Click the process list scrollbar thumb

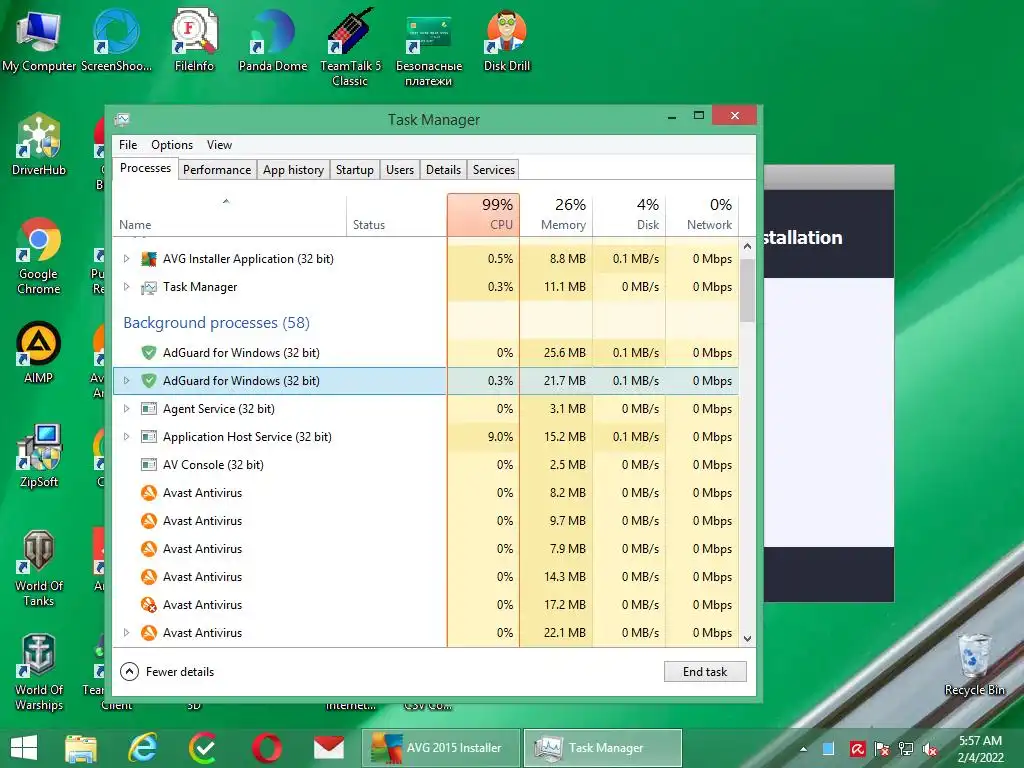pos(748,290)
